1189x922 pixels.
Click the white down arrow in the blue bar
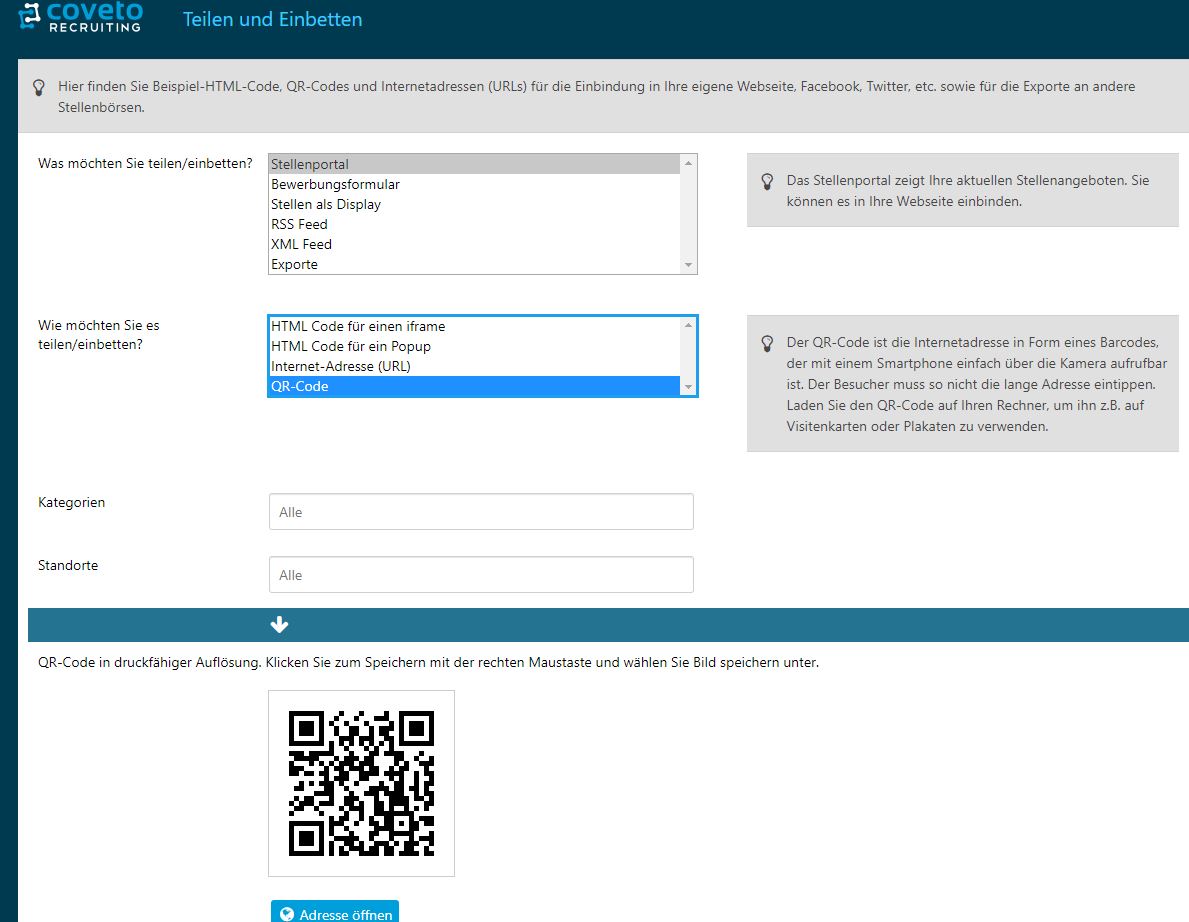pyautogui.click(x=279, y=625)
